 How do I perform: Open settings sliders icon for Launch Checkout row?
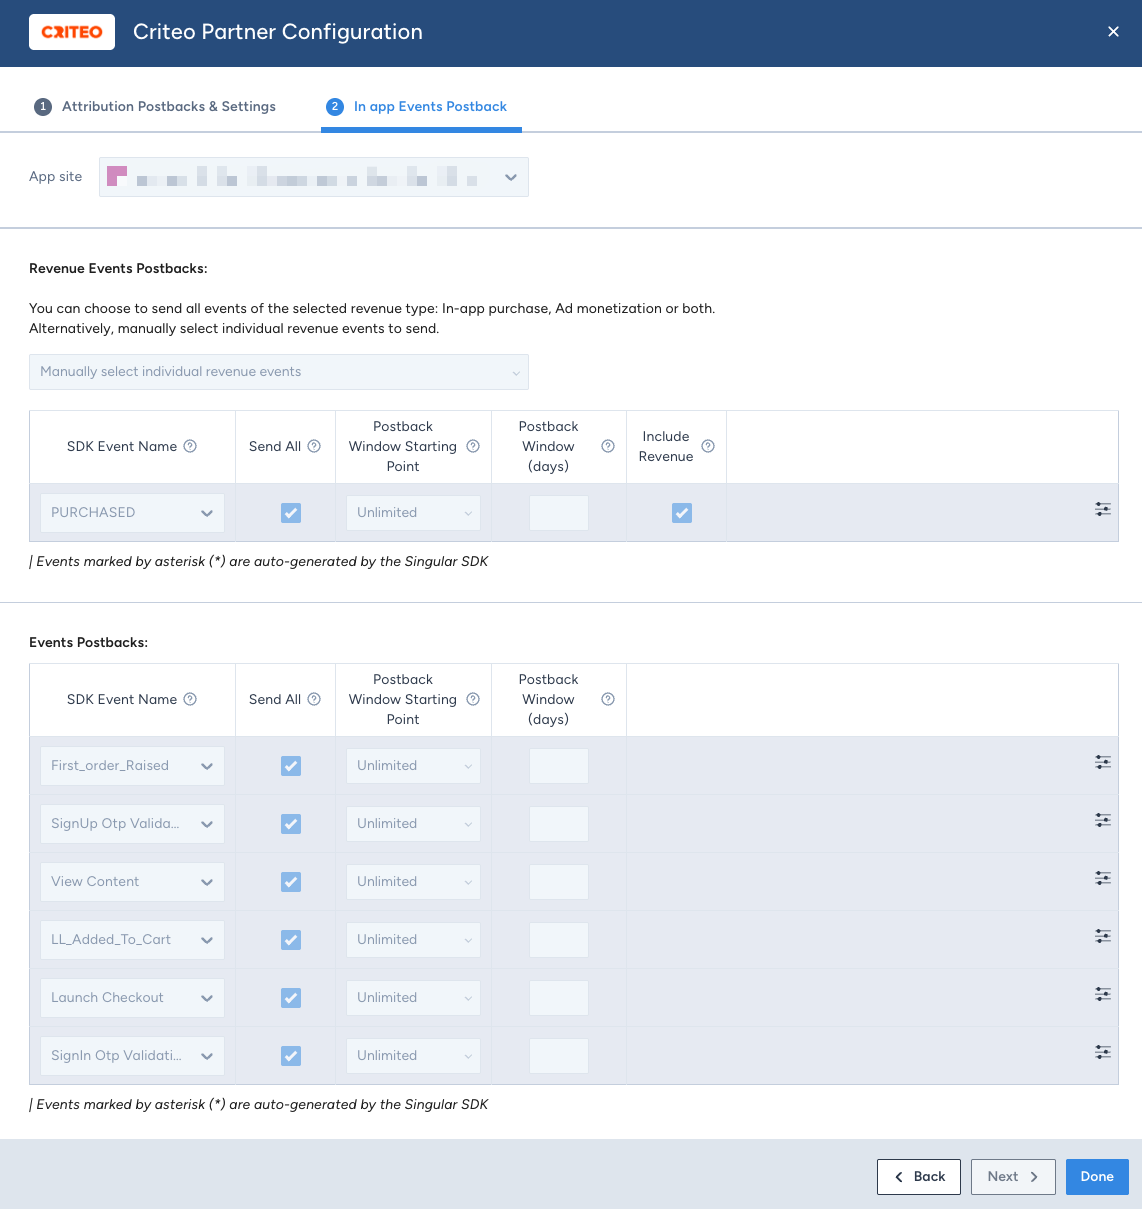point(1103,995)
